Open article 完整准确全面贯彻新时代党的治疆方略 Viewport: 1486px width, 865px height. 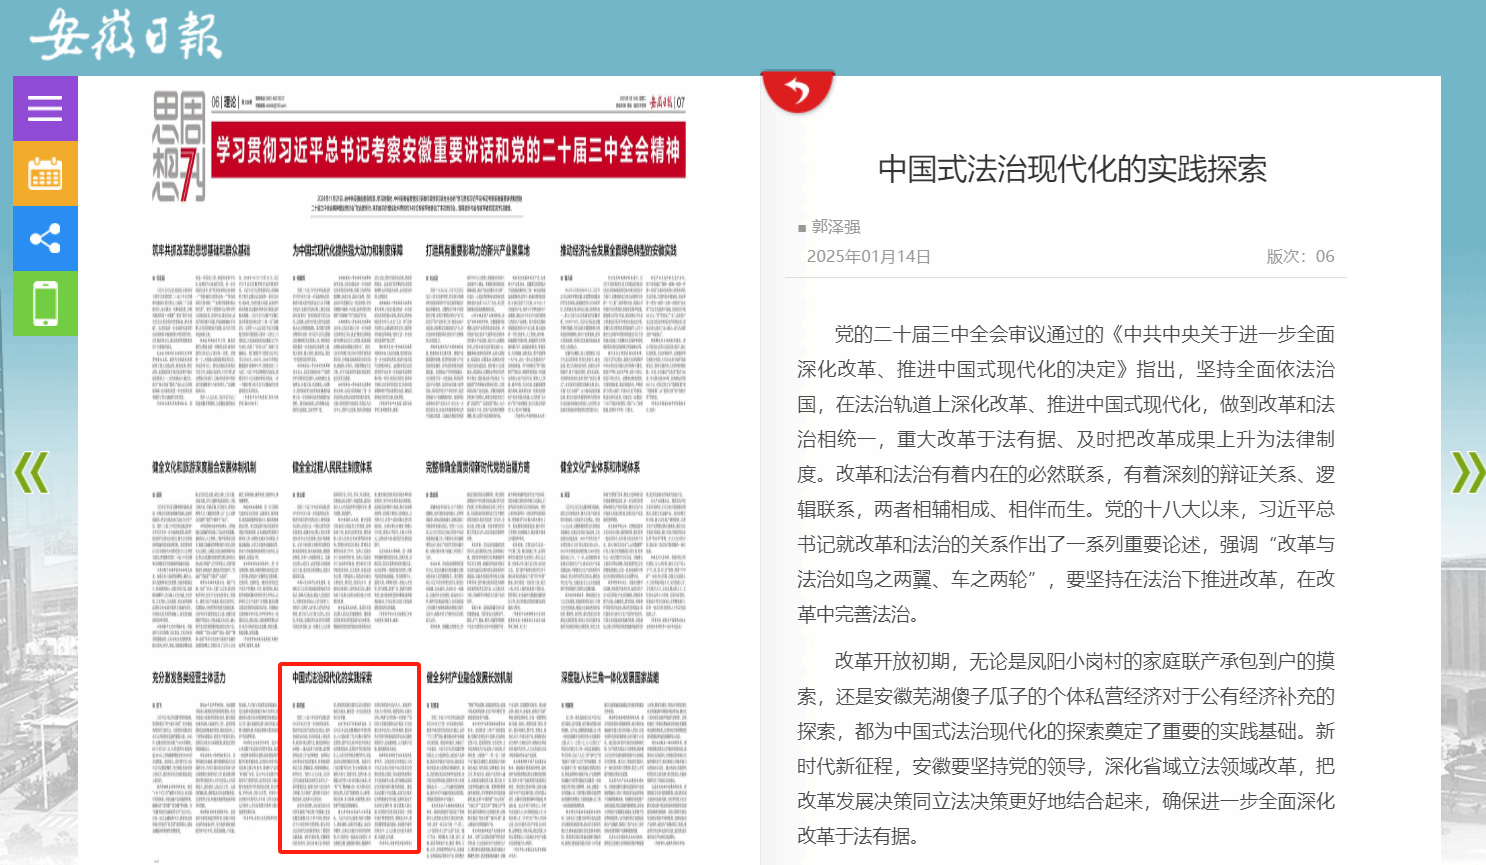pyautogui.click(x=478, y=467)
